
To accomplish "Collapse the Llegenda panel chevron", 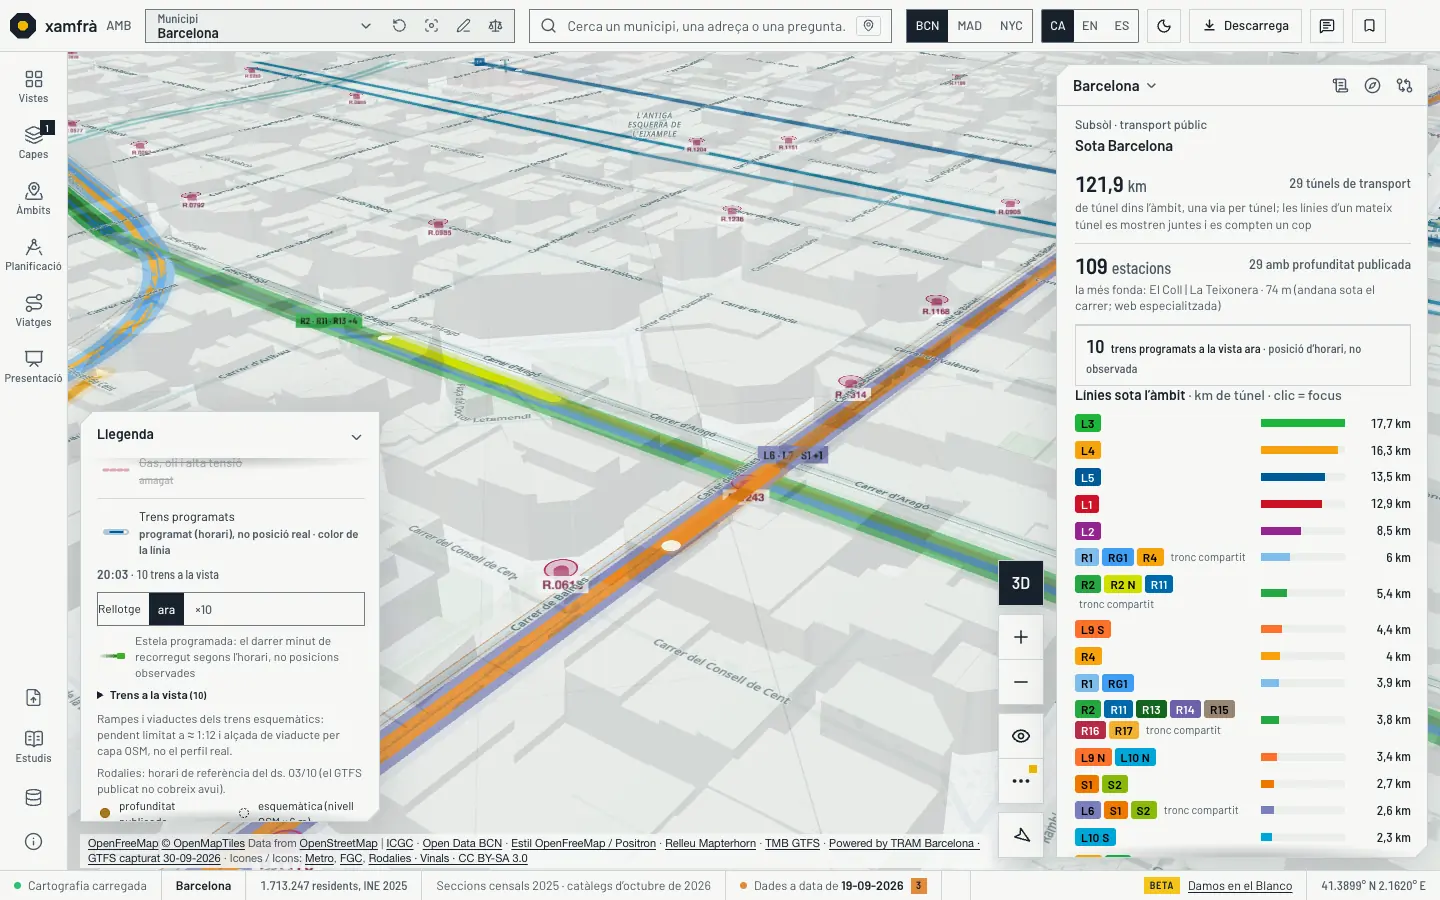I will [x=356, y=436].
